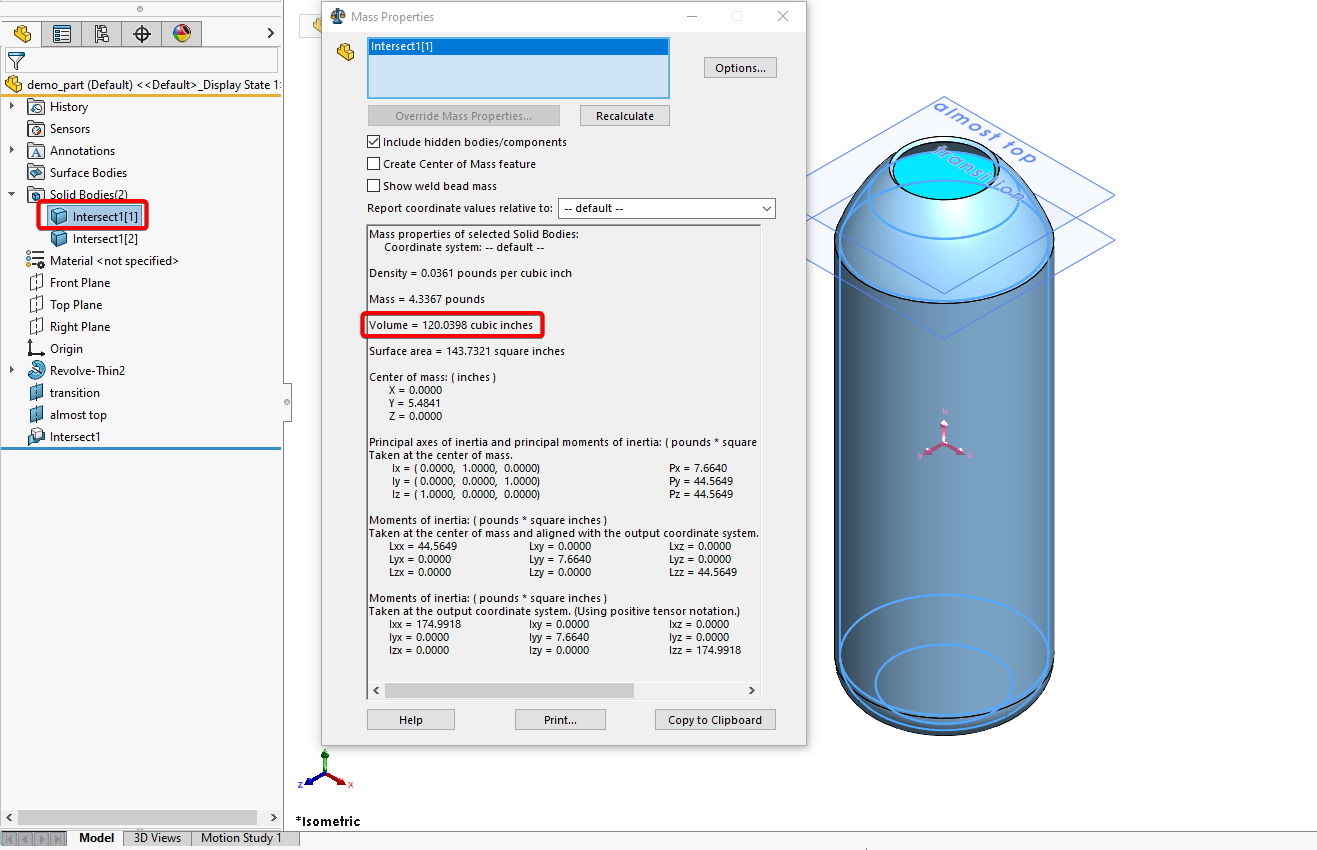This screenshot has width=1317, height=850.
Task: Click the Volume = 120.0398 cubic inches text
Action: 451,325
